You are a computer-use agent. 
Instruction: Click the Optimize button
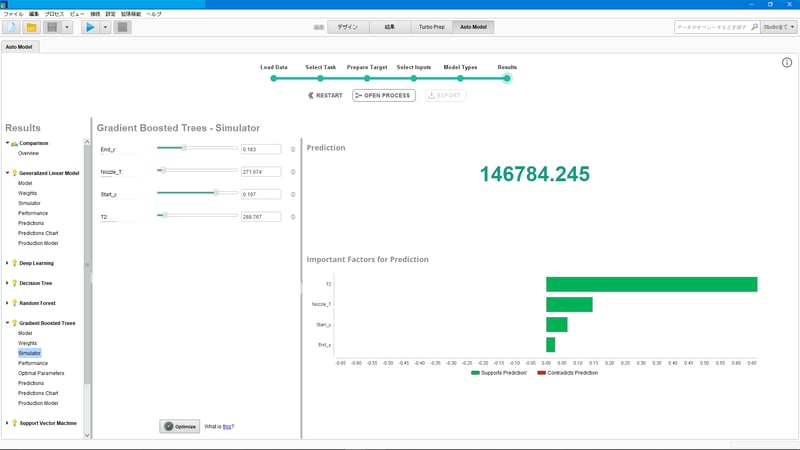(x=180, y=427)
